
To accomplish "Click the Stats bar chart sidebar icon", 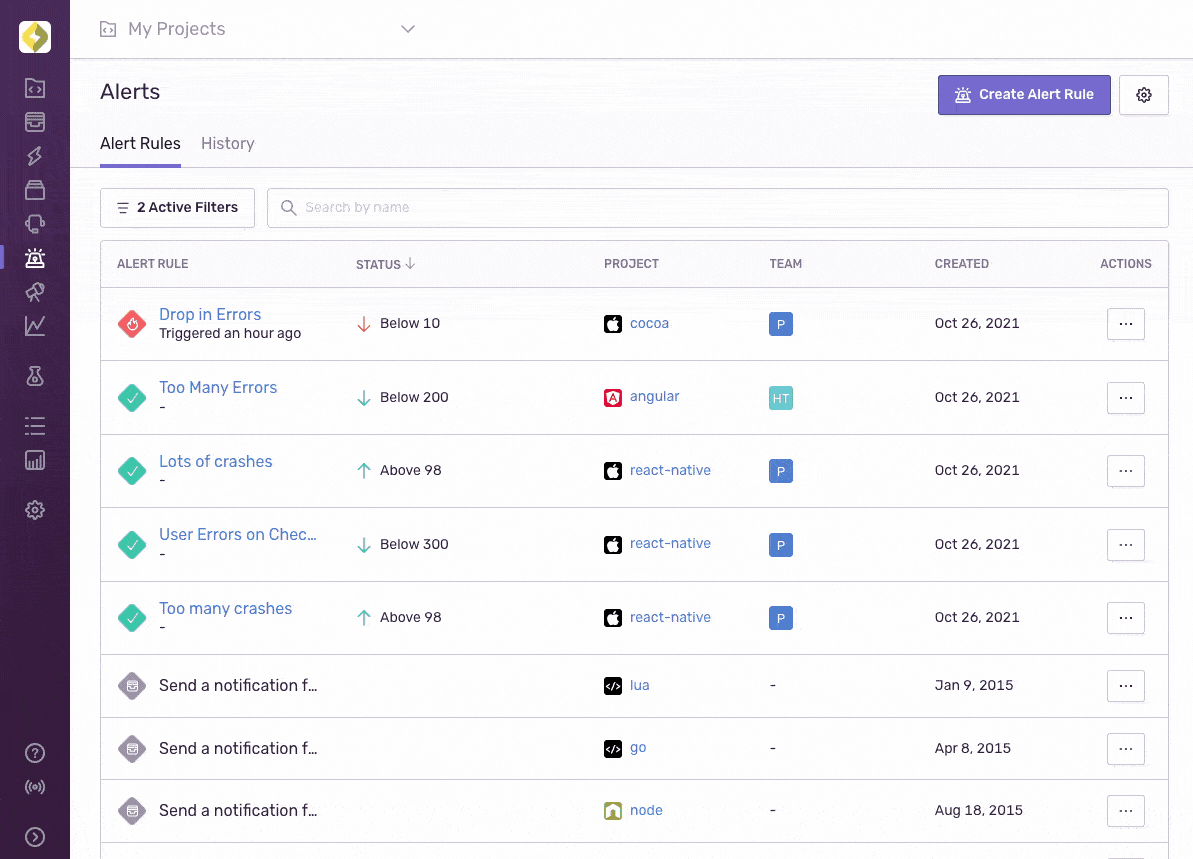I will pyautogui.click(x=35, y=460).
